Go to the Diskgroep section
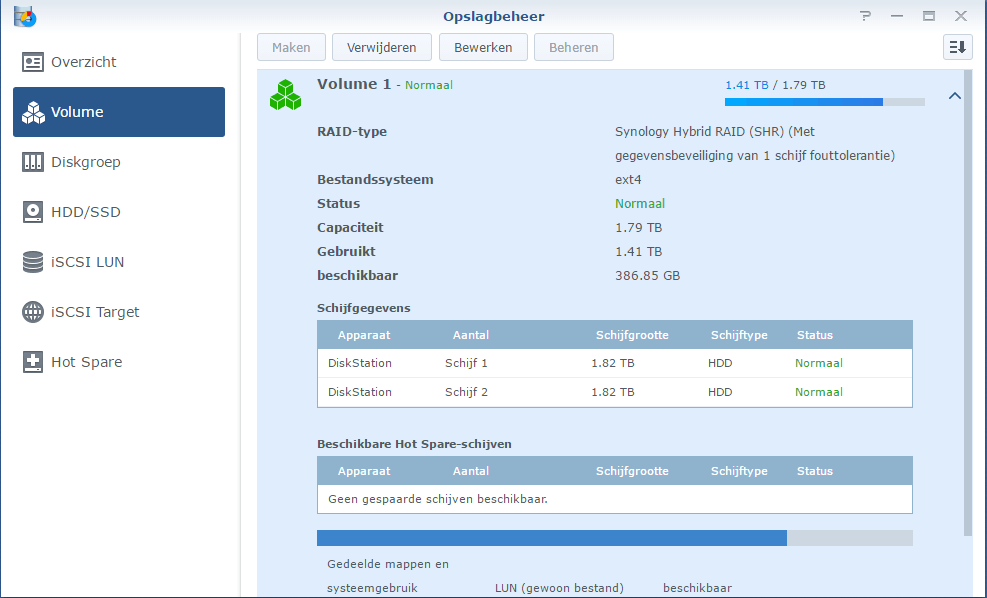Image resolution: width=987 pixels, height=598 pixels. 119,162
